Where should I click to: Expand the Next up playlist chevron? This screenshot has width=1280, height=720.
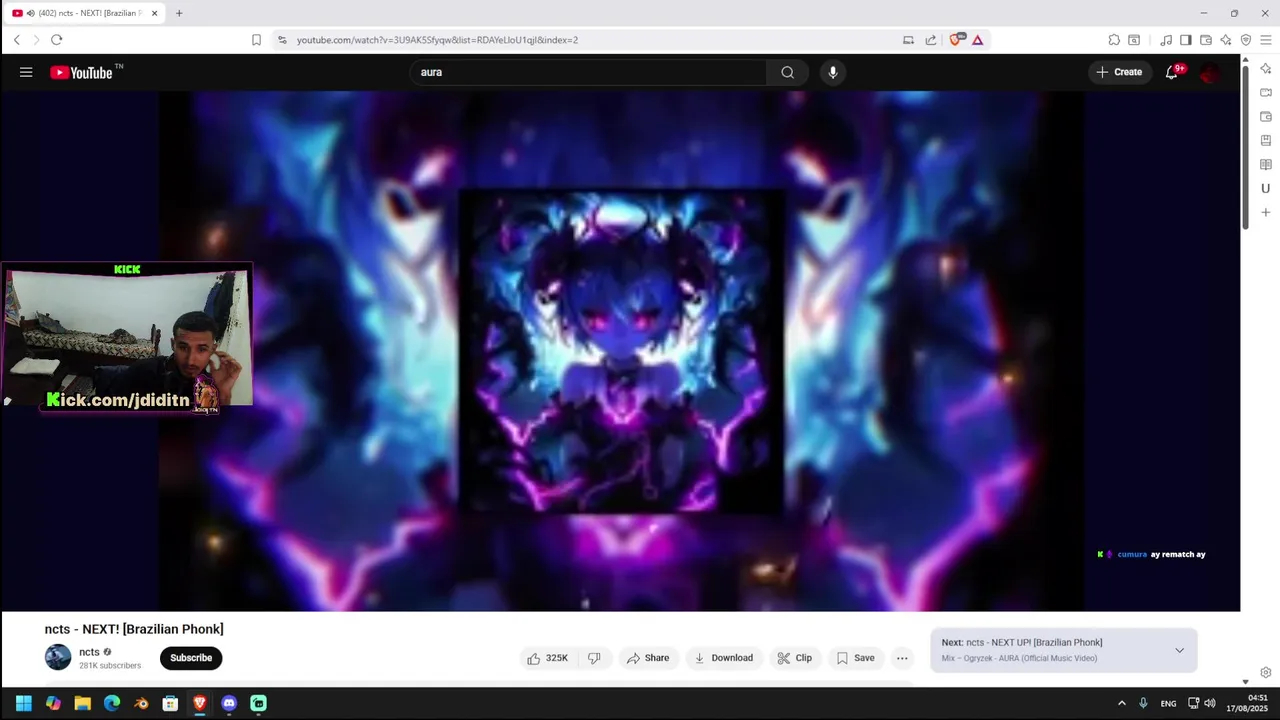tap(1179, 650)
